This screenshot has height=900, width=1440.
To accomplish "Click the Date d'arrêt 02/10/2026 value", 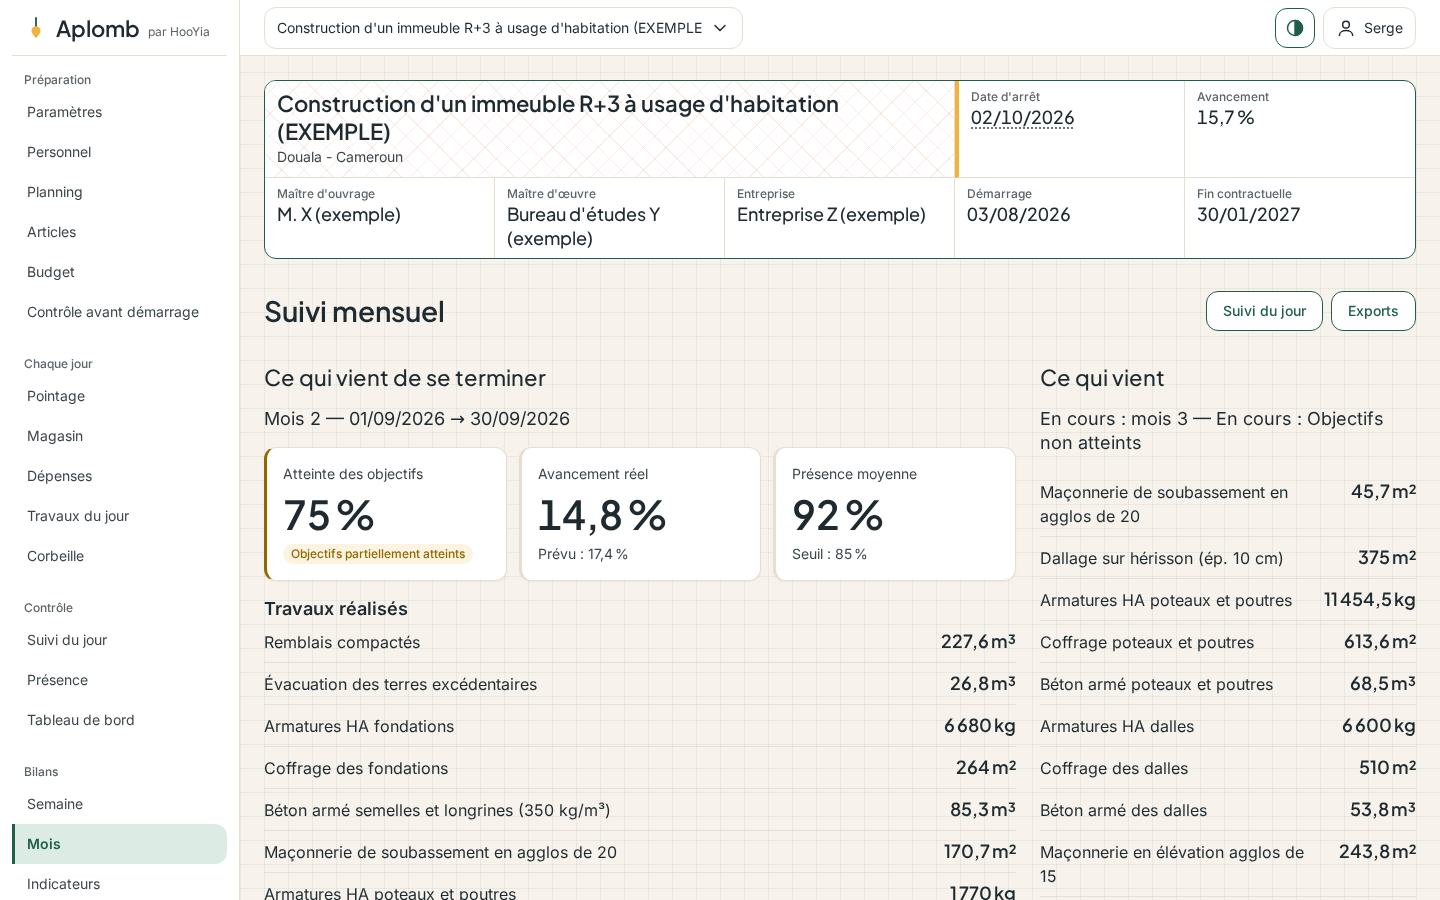I will tap(1022, 118).
